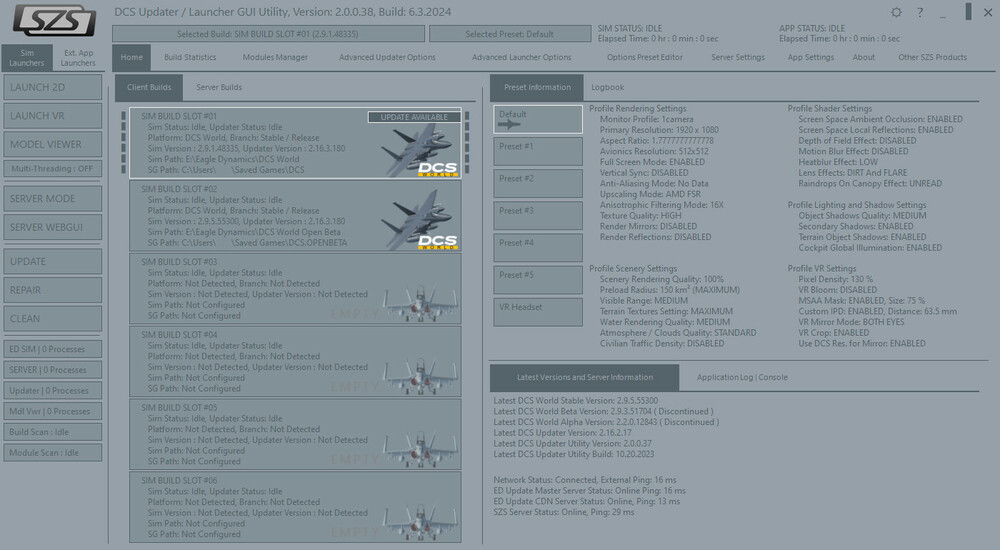The width and height of the screenshot is (1000, 550).
Task: Click the LAUNCH 2D button
Action: (52, 87)
